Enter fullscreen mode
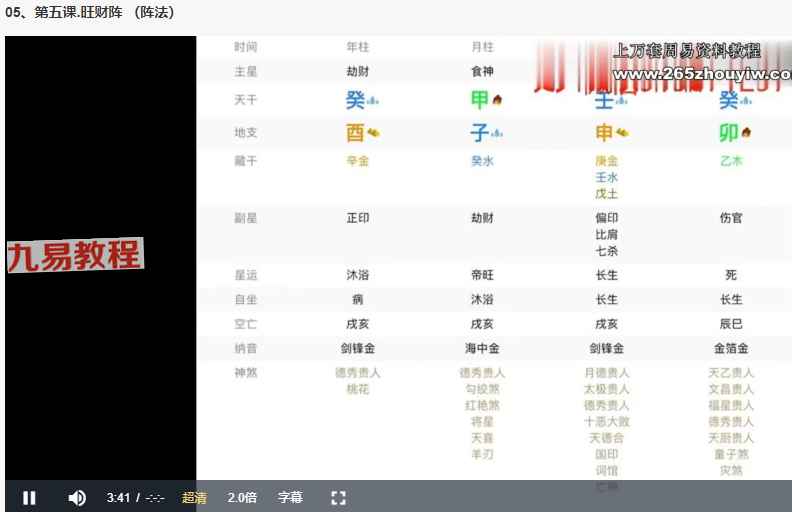Viewport: 792px width, 512px height. (x=338, y=497)
